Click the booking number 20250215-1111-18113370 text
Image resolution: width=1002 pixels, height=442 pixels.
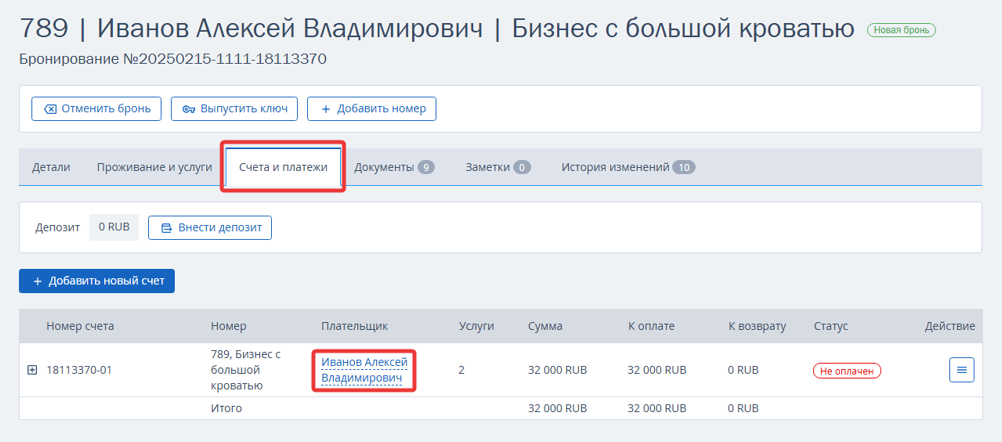click(x=231, y=59)
